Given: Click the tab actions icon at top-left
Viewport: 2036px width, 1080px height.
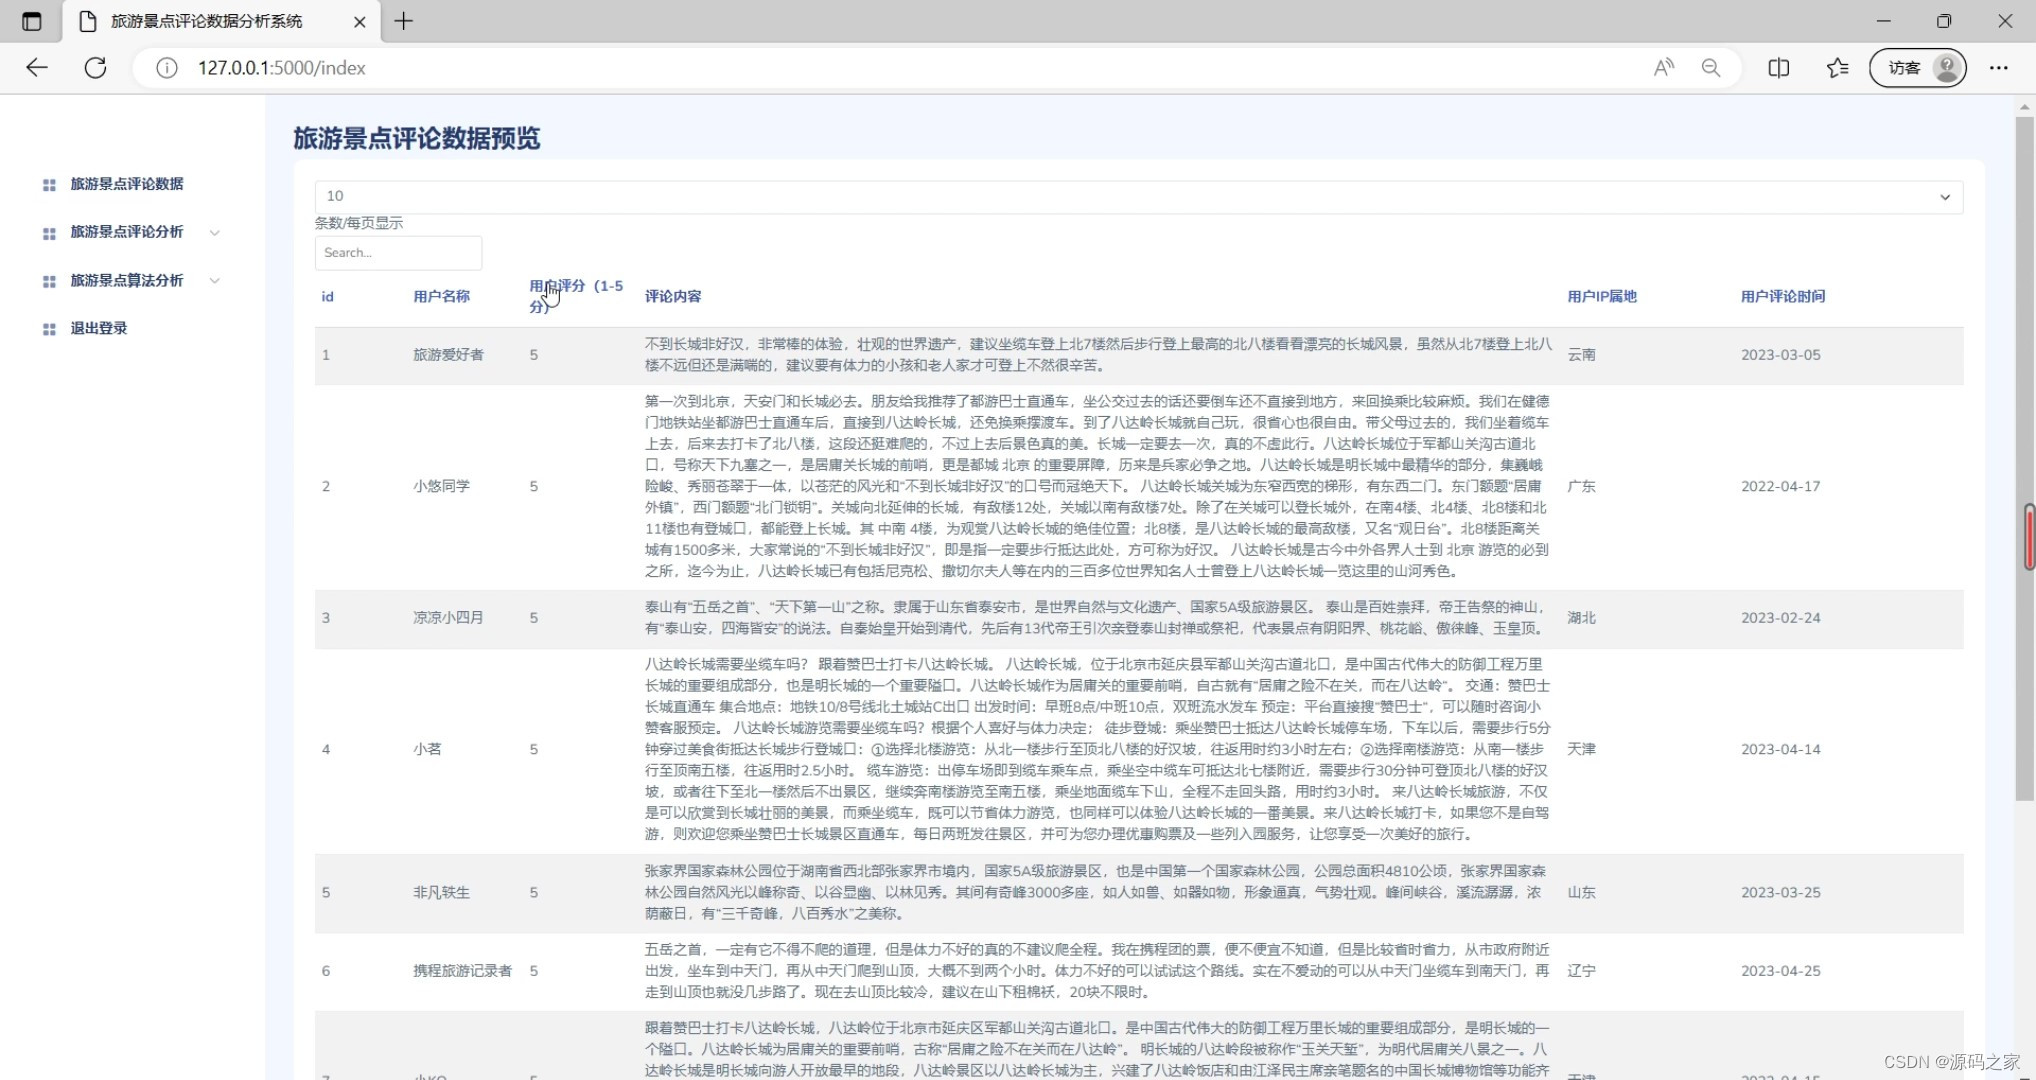Looking at the screenshot, I should 32,21.
